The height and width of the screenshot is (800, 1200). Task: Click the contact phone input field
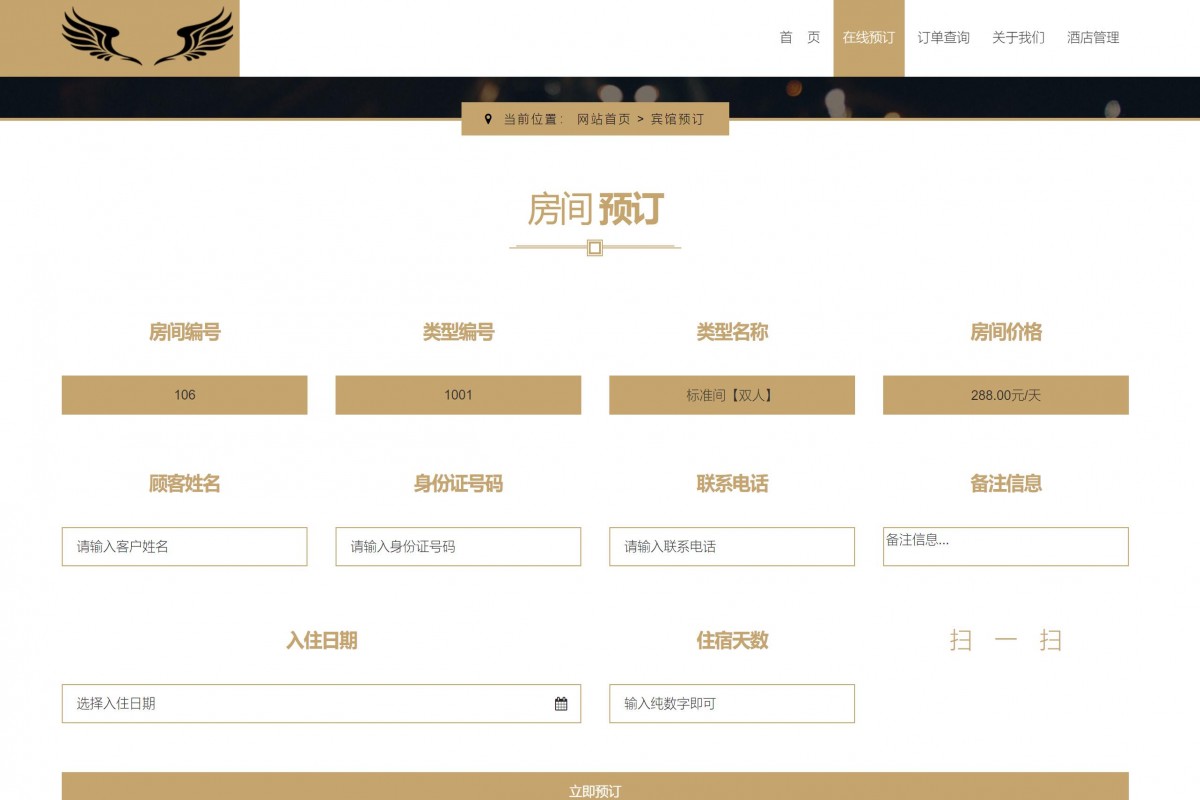pos(731,546)
